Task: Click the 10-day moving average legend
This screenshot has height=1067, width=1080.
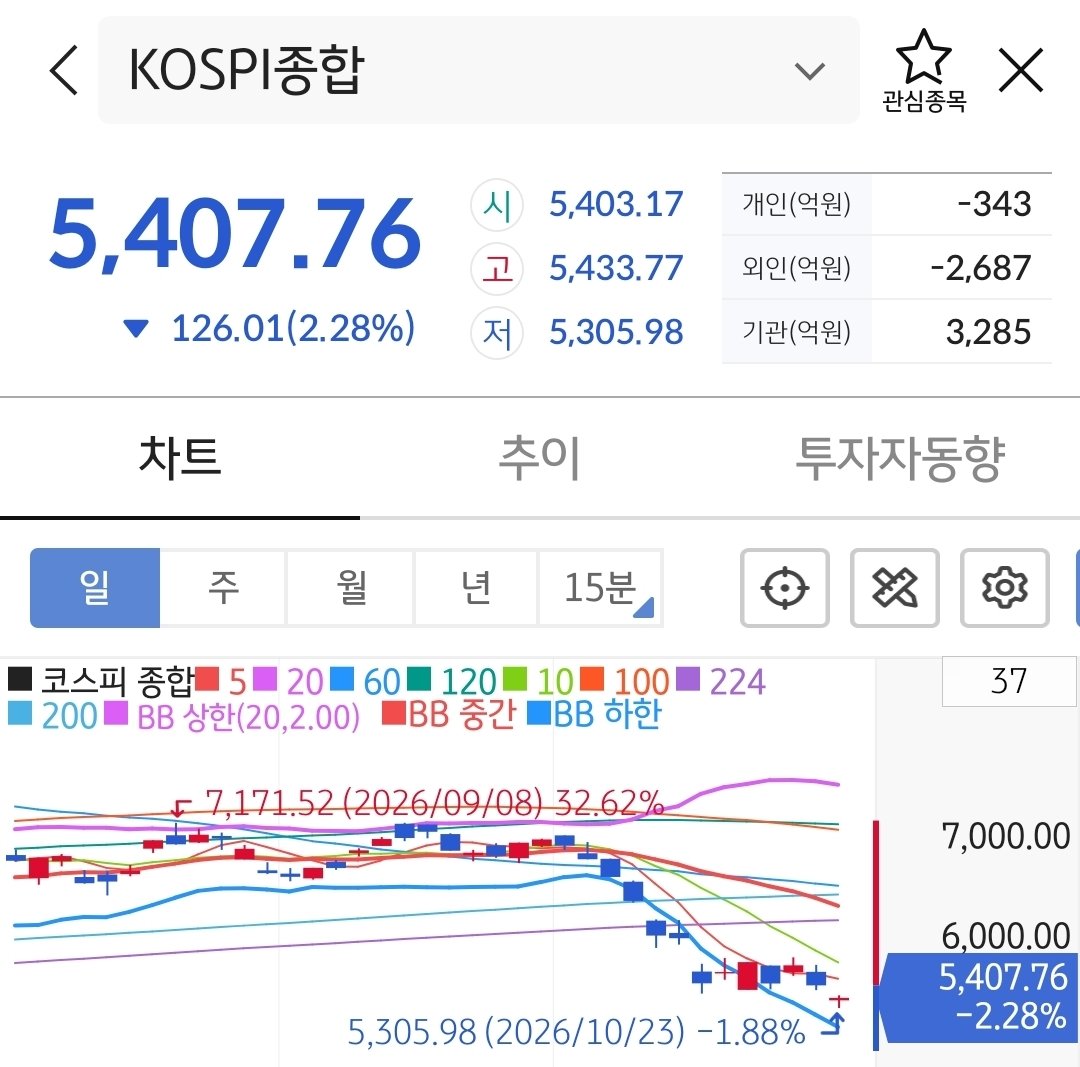Action: coord(538,681)
